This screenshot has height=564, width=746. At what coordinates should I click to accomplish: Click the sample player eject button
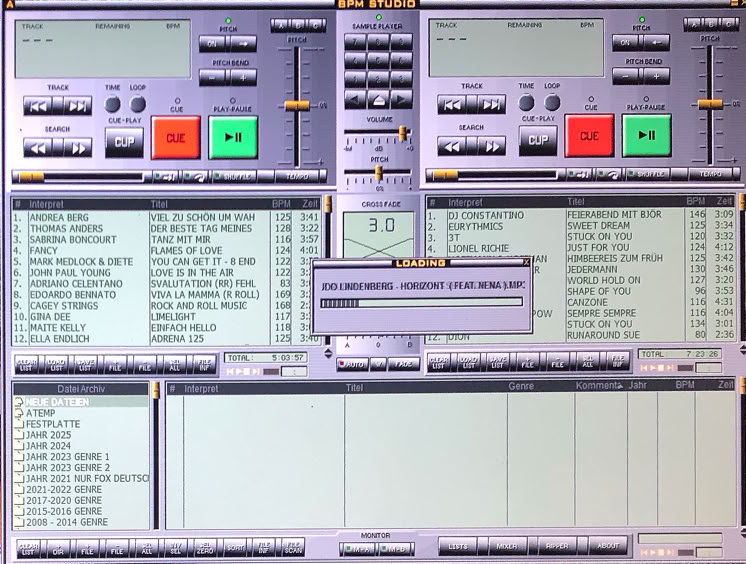(378, 100)
